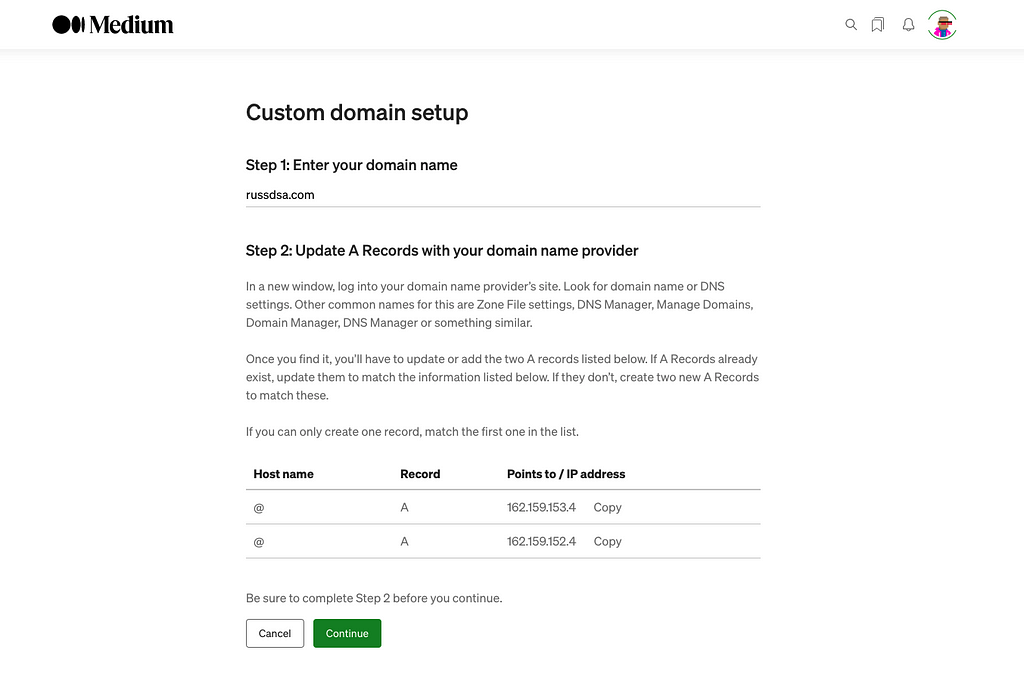
Task: Click the domain name input field
Action: (x=503, y=195)
